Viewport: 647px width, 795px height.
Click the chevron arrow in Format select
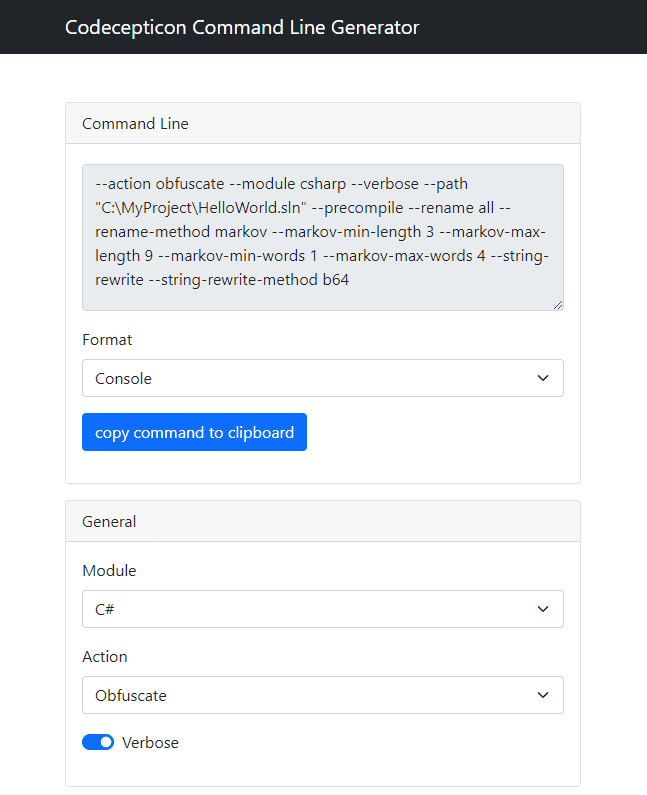(543, 378)
